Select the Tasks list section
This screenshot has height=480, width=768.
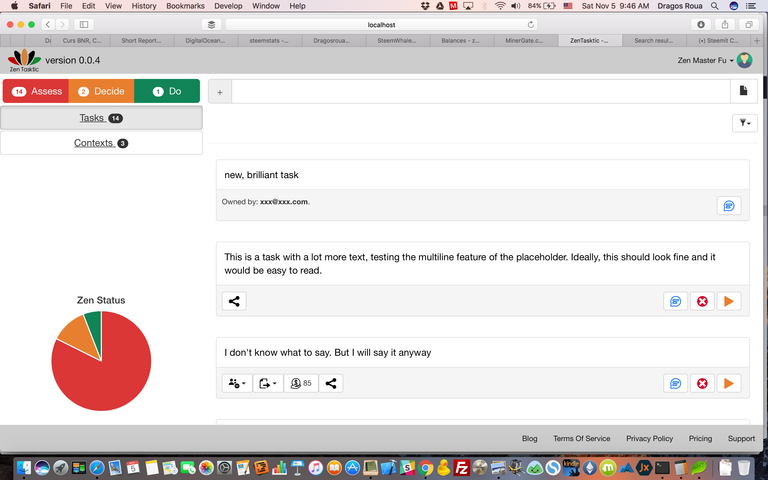[101, 118]
